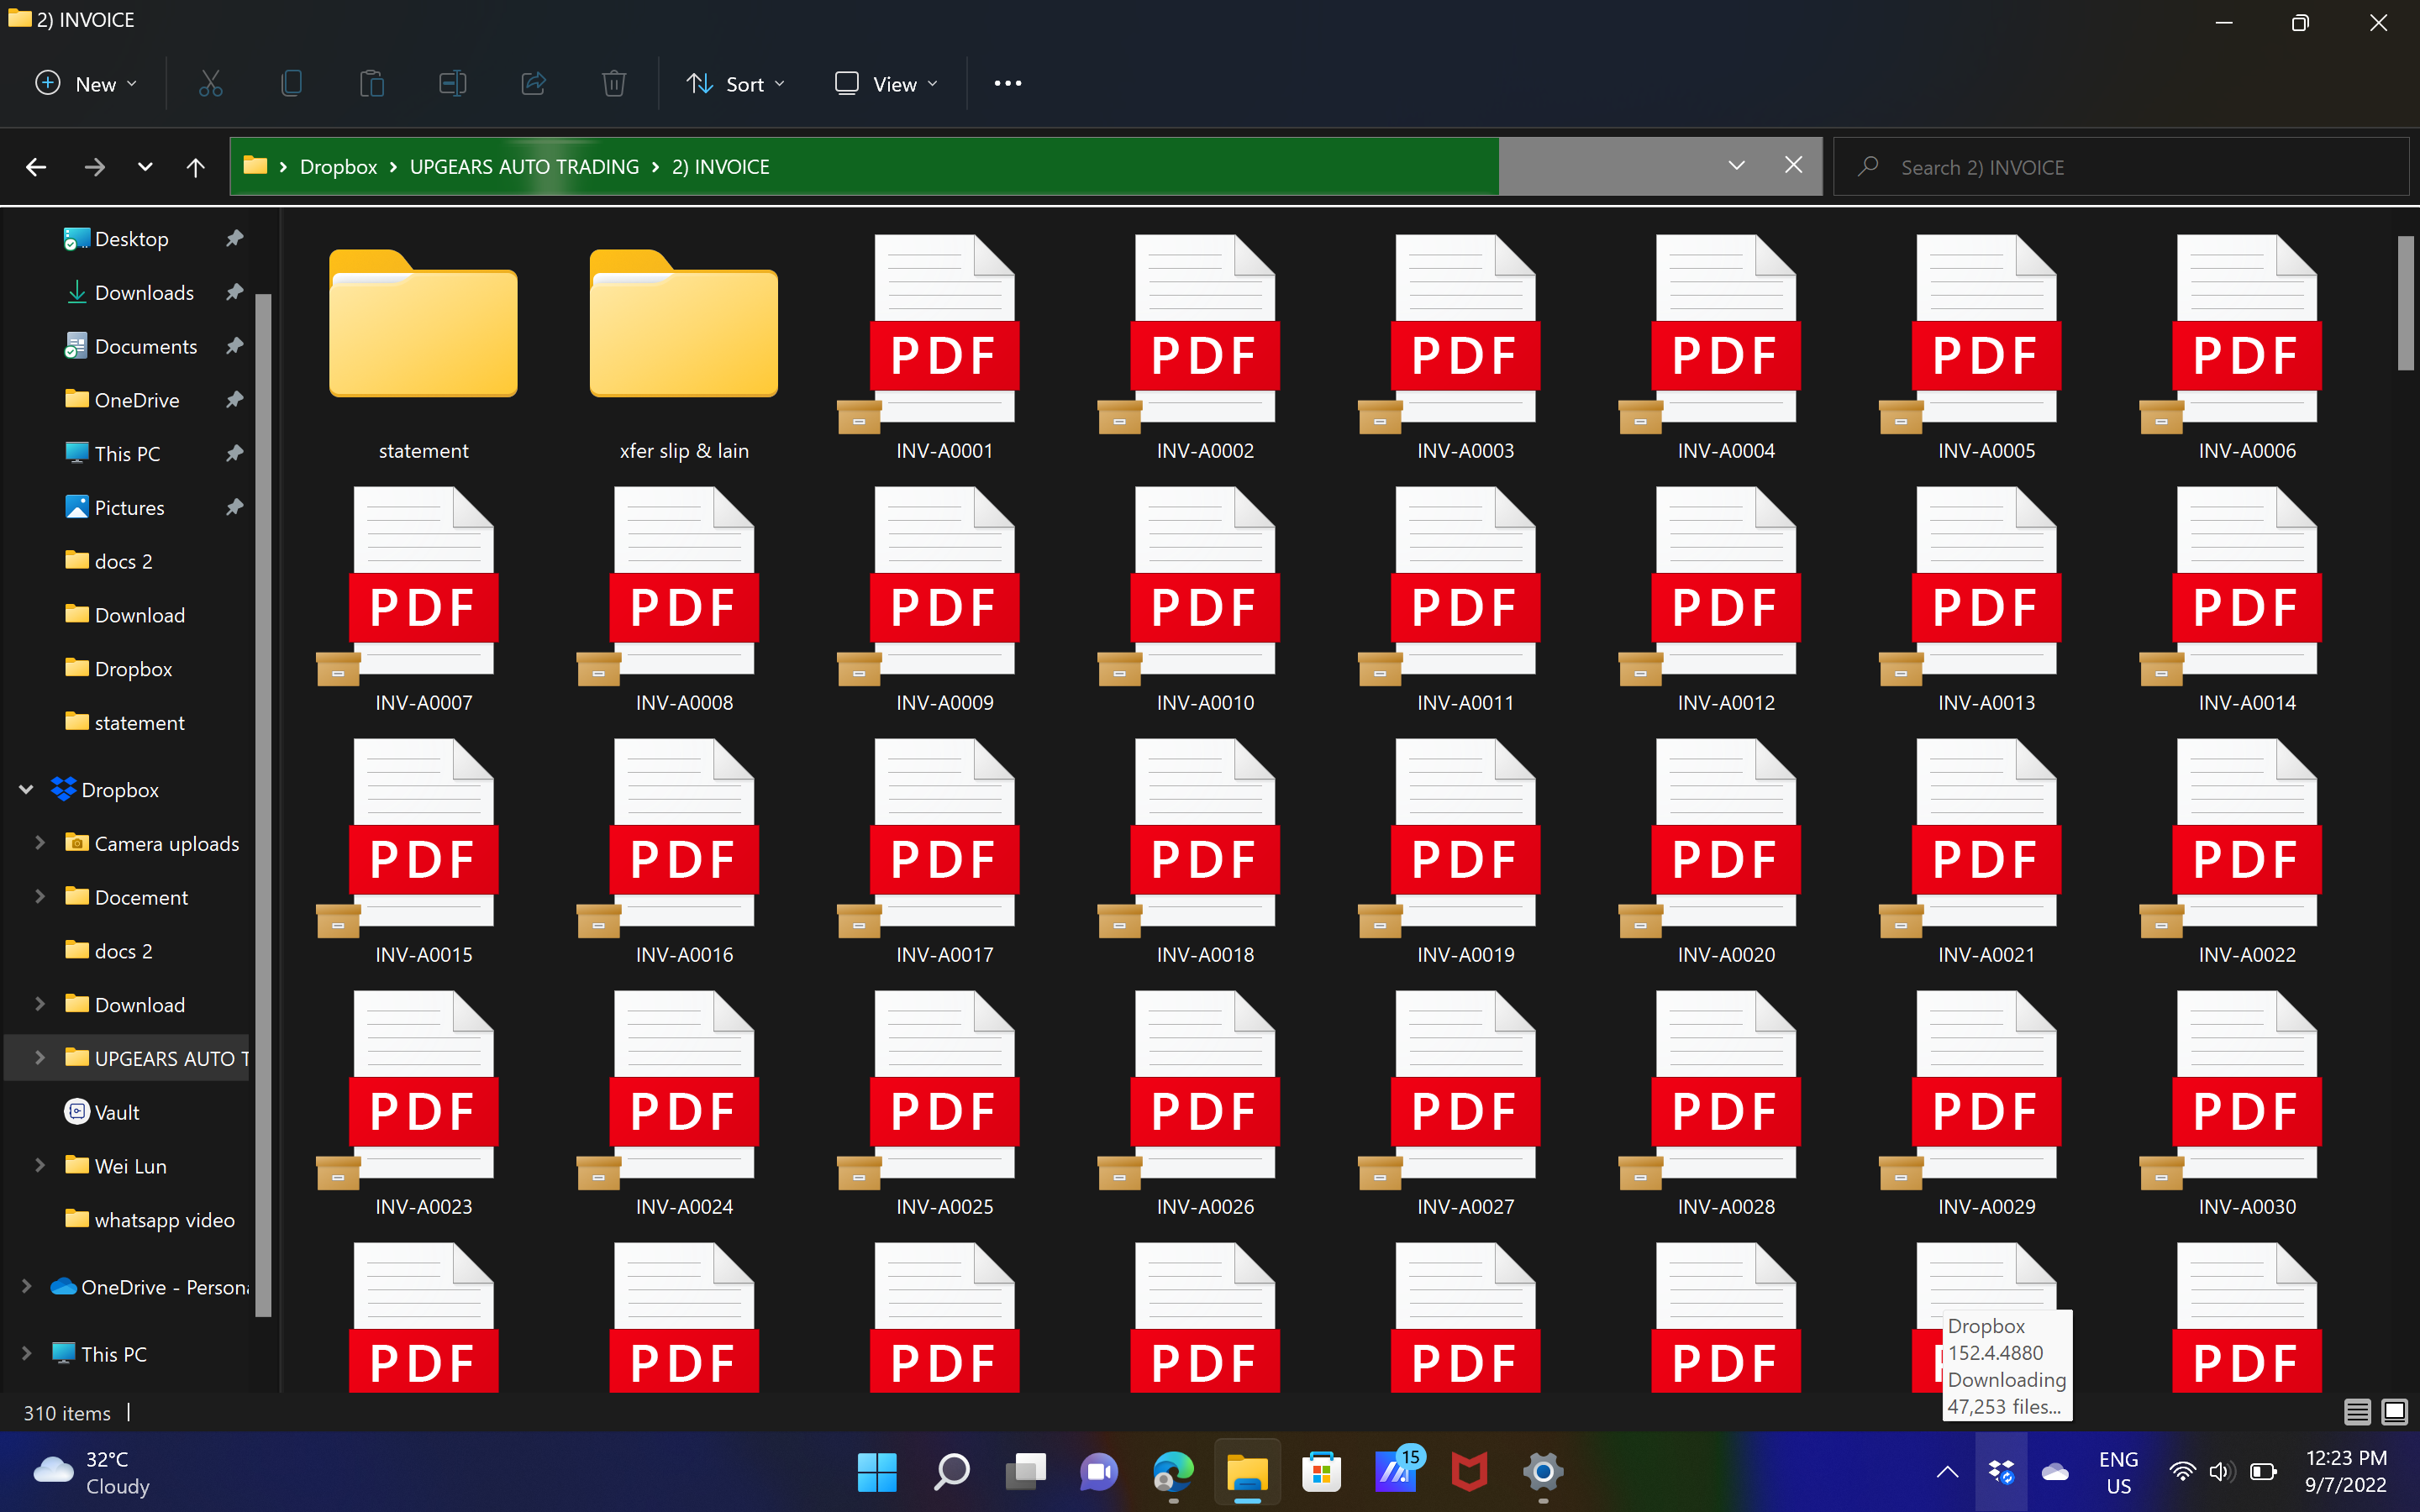Open Windows Start menu
Screen dimensions: 2420x1512
pos(877,1472)
